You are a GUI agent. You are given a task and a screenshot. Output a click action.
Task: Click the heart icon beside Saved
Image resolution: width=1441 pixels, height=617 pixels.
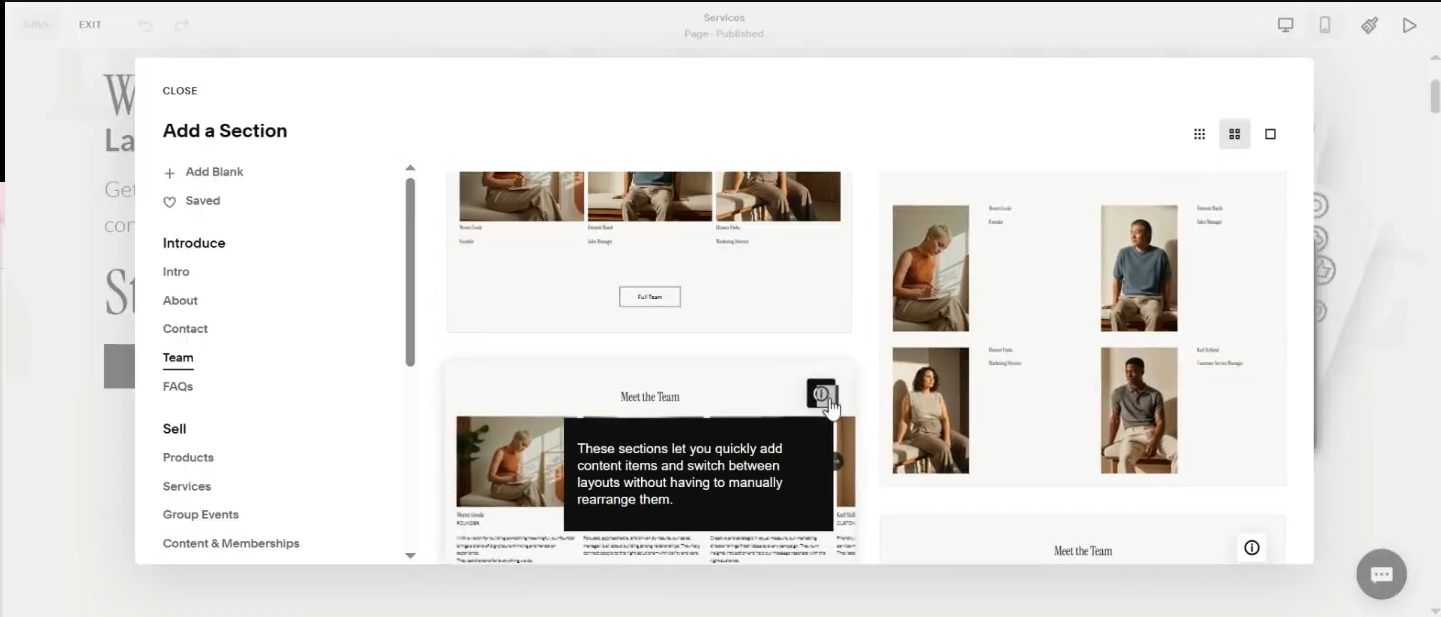coord(169,202)
